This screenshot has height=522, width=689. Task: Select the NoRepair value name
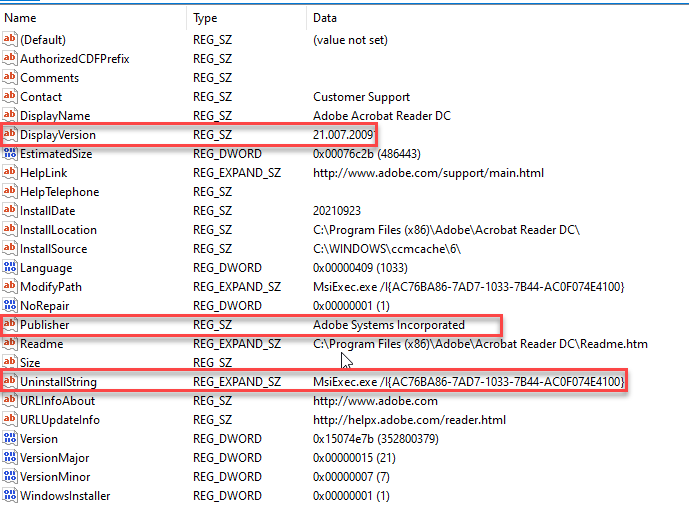click(44, 306)
